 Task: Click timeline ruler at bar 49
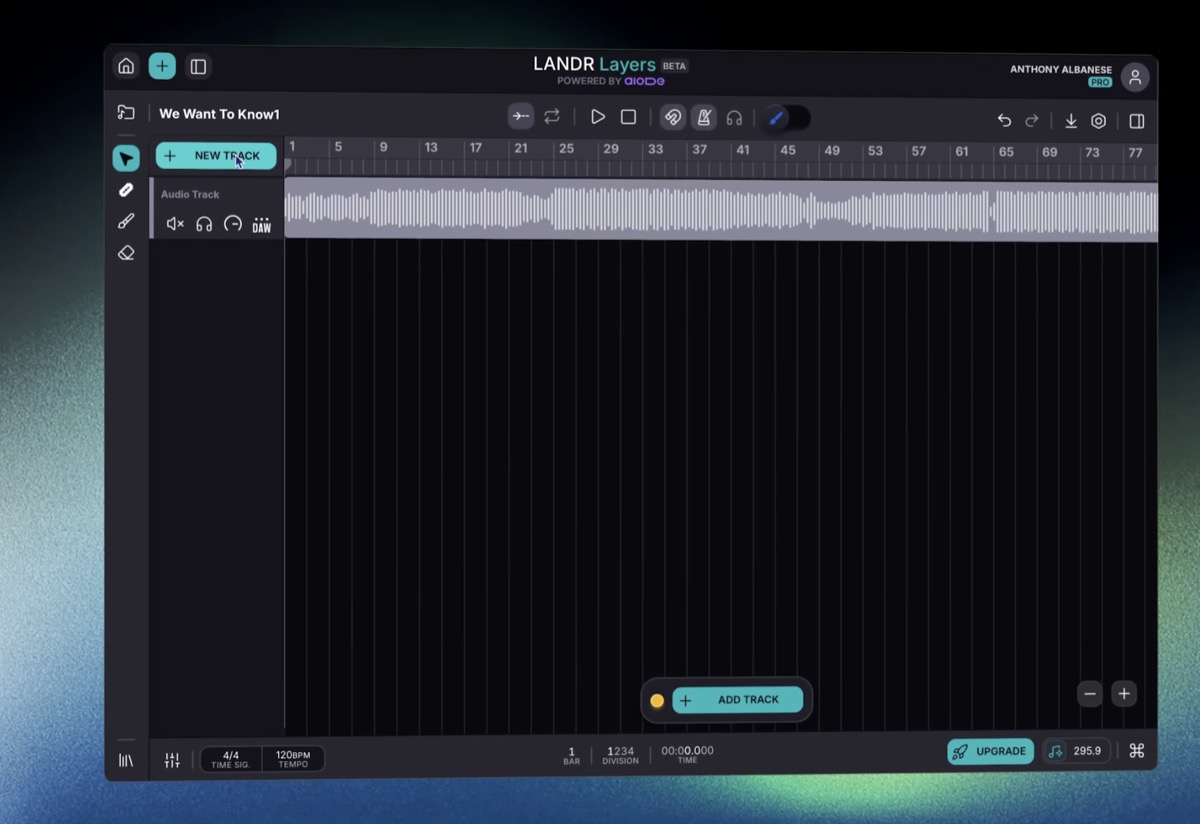[x=832, y=151]
